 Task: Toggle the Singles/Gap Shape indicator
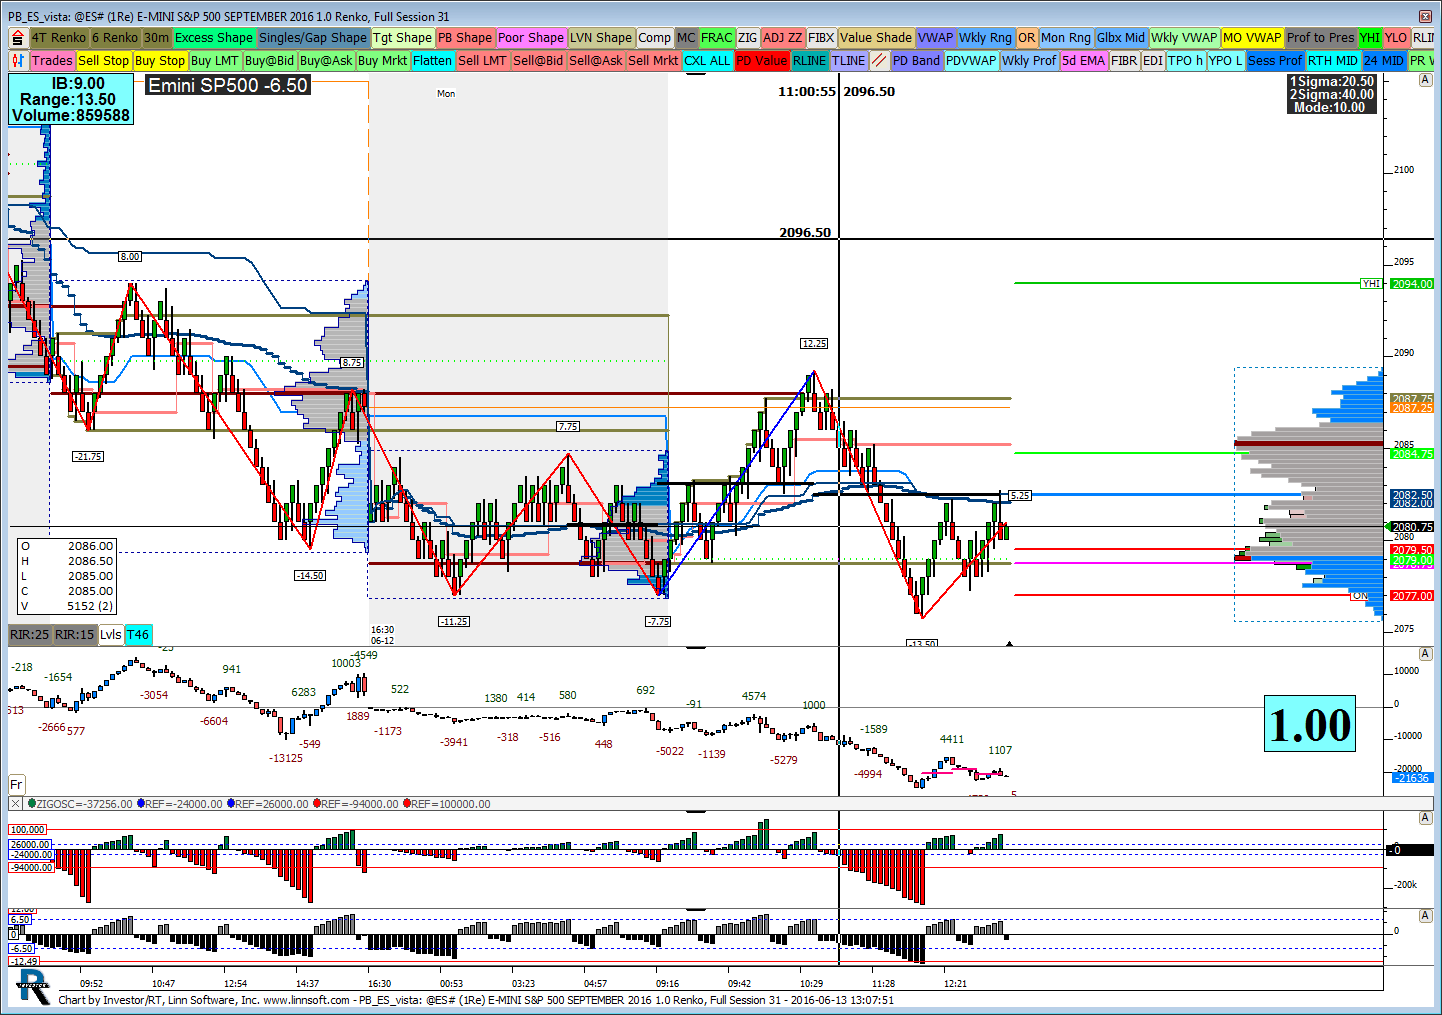tap(313, 38)
